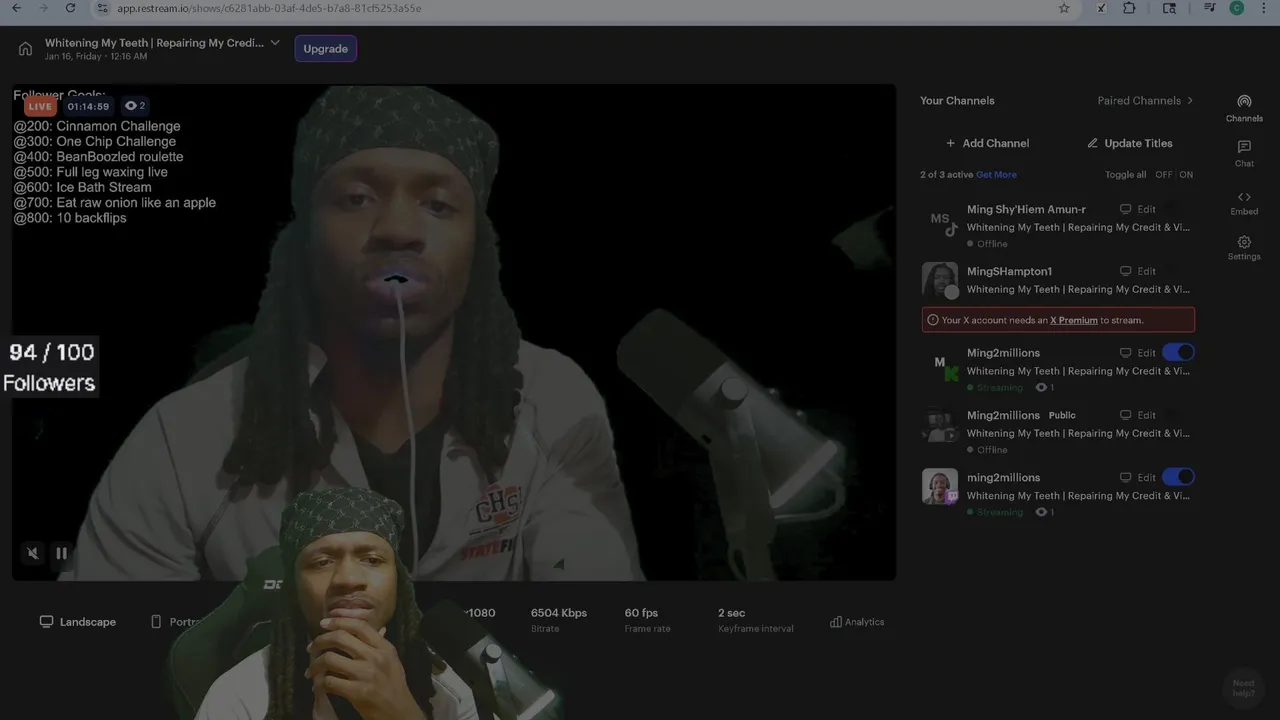
Task: Click the 2 sec keyframe interval value
Action: pyautogui.click(x=731, y=613)
